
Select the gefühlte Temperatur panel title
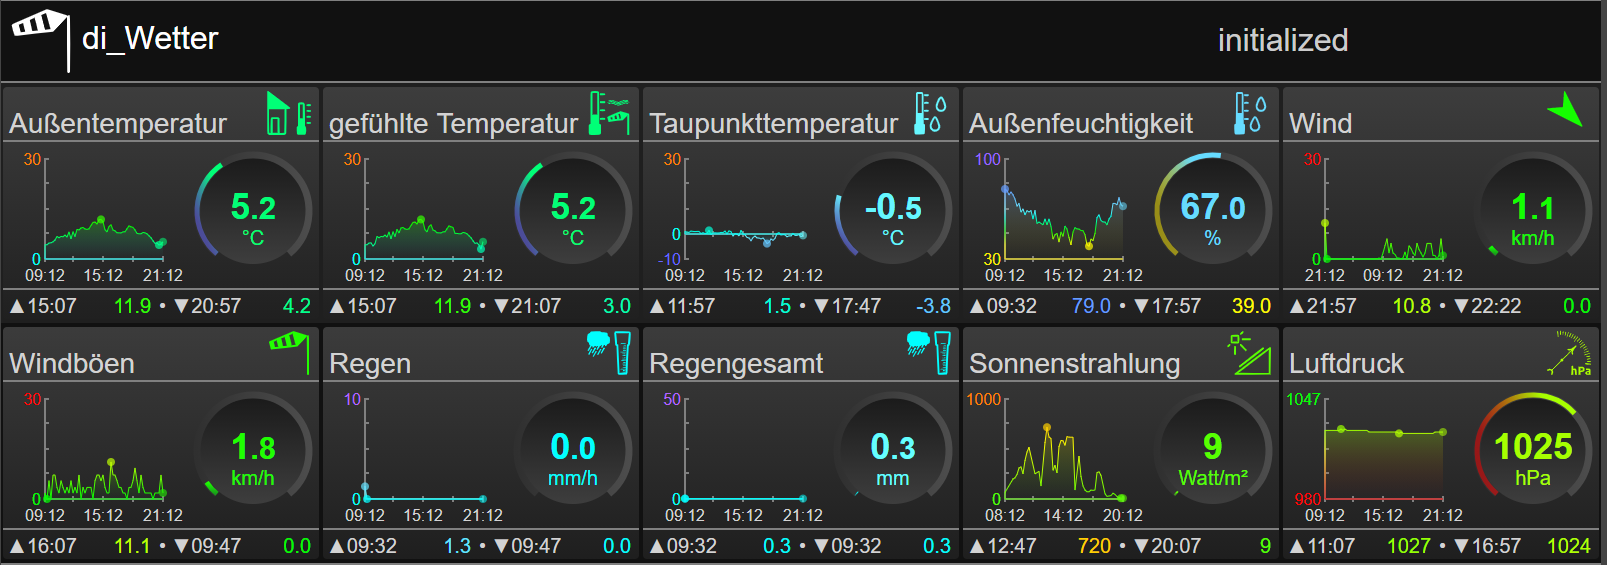tap(453, 123)
